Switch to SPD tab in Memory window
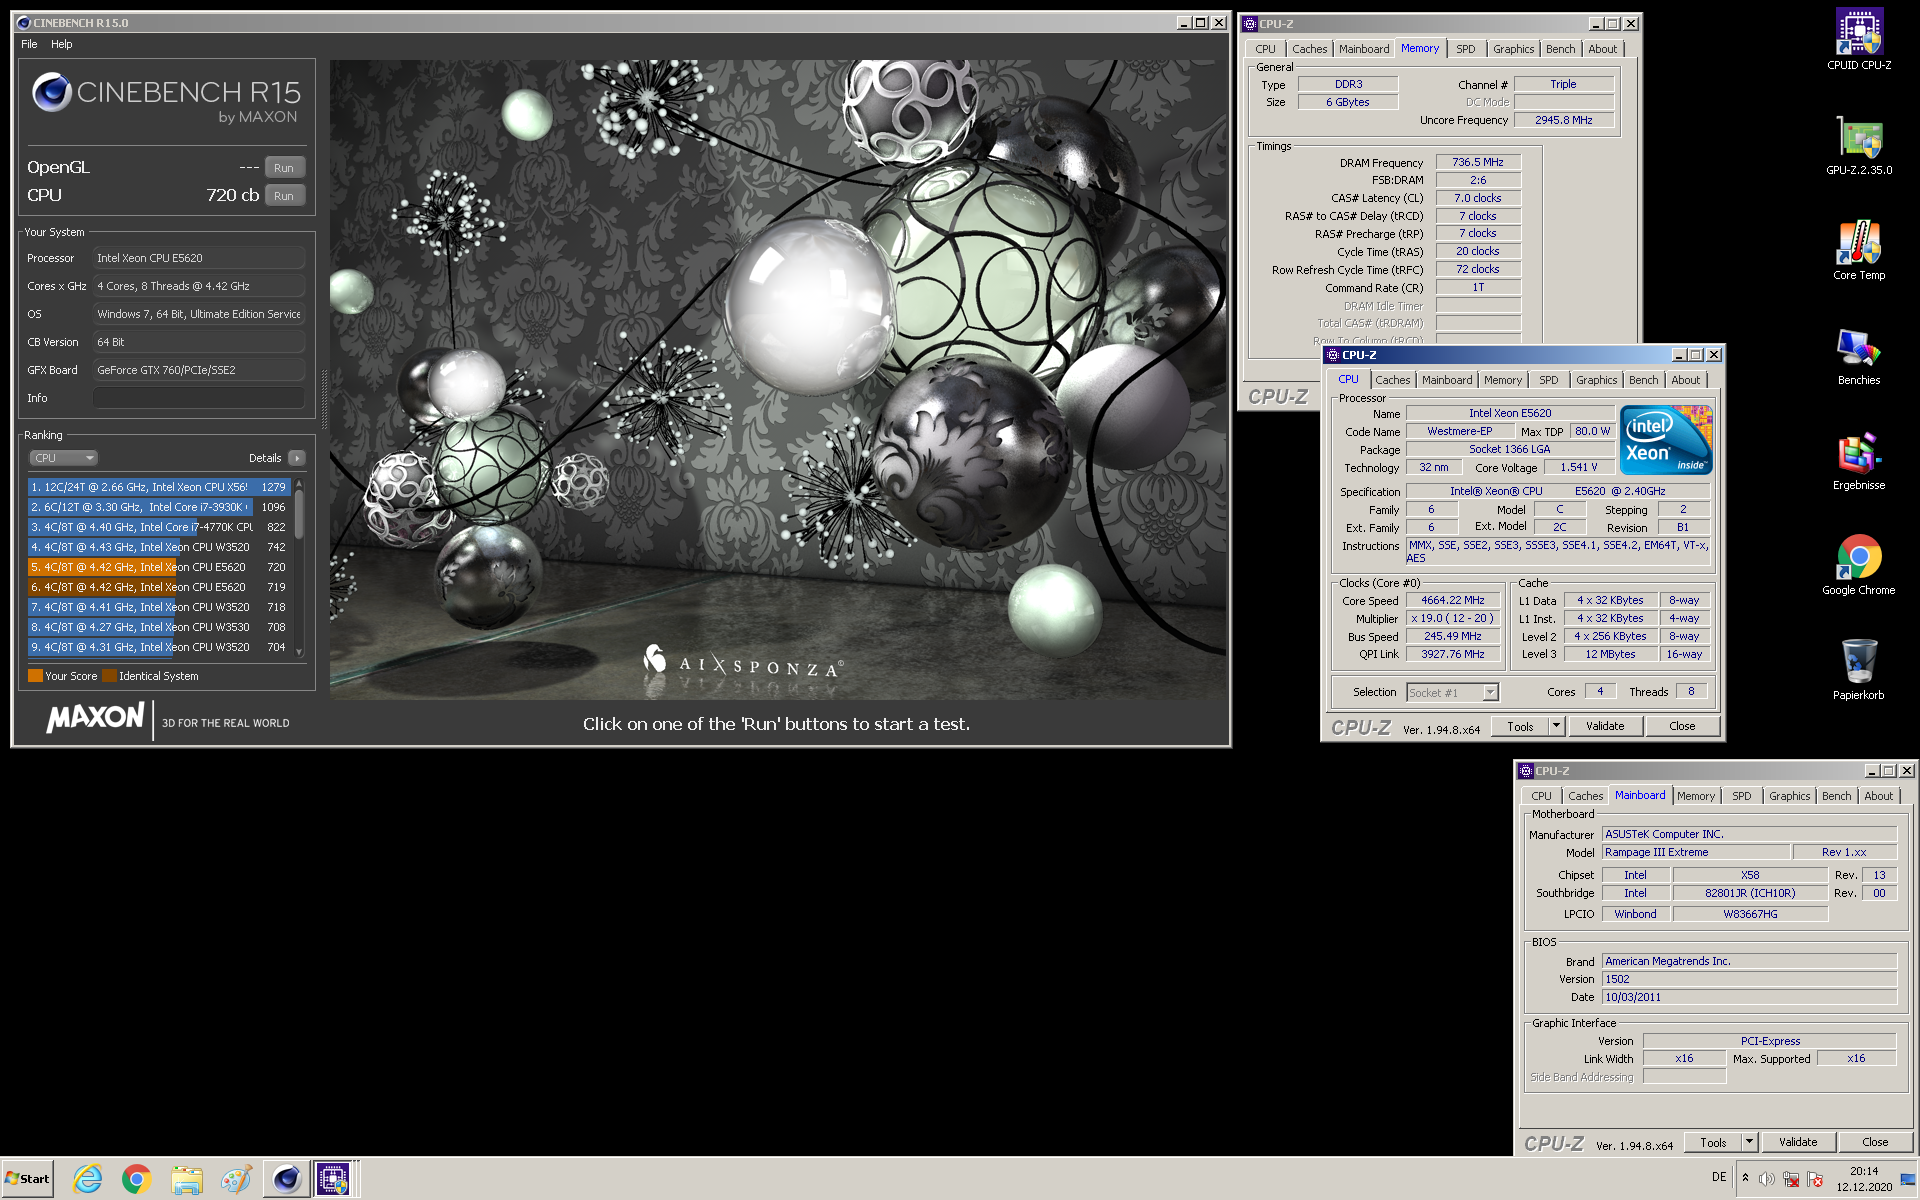This screenshot has height=1200, width=1920. tap(1465, 49)
